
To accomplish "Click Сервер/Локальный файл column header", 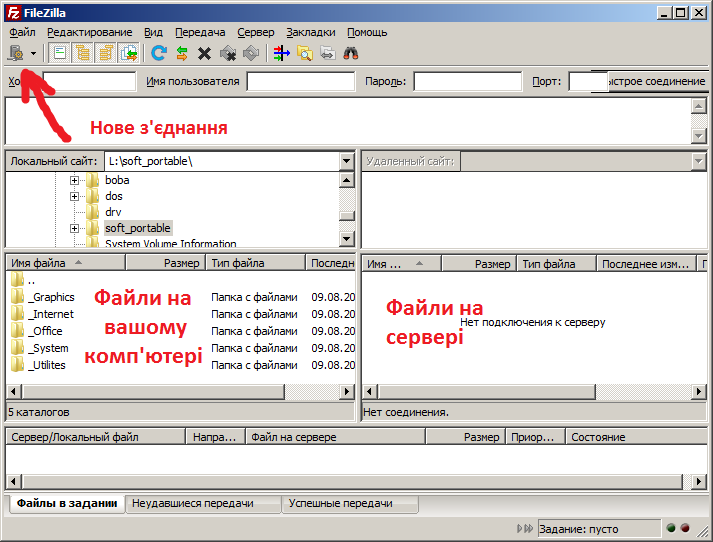I will pos(95,437).
